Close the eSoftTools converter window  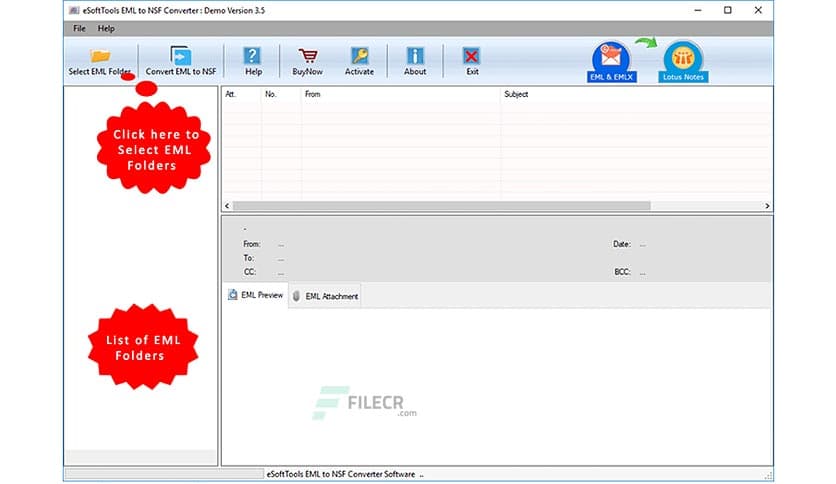[x=758, y=10]
